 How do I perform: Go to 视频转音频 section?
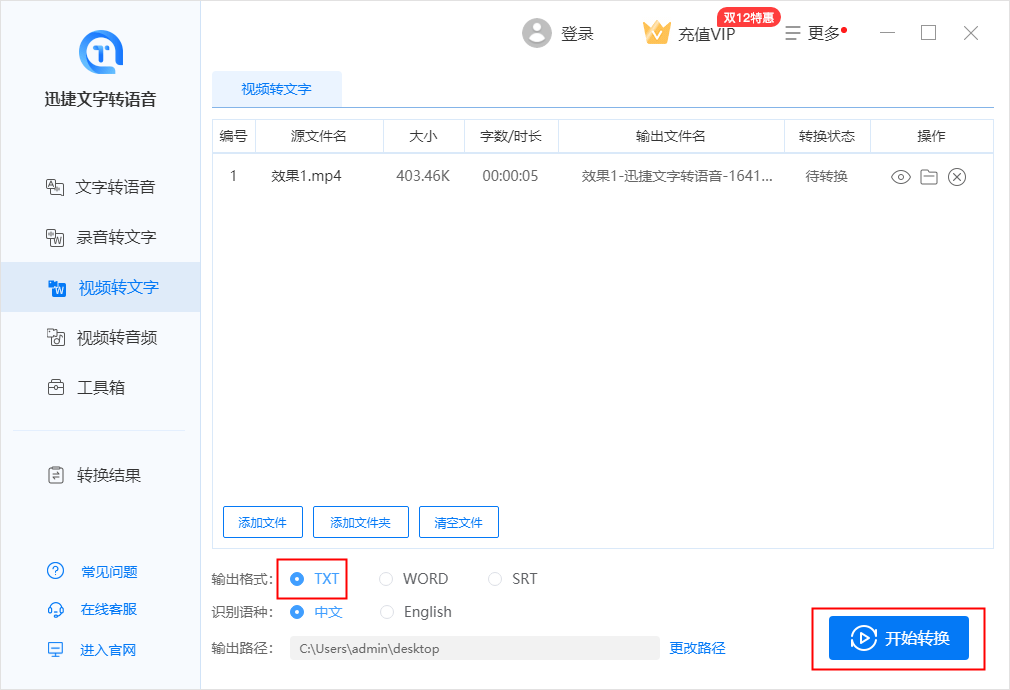pyautogui.click(x=115, y=337)
